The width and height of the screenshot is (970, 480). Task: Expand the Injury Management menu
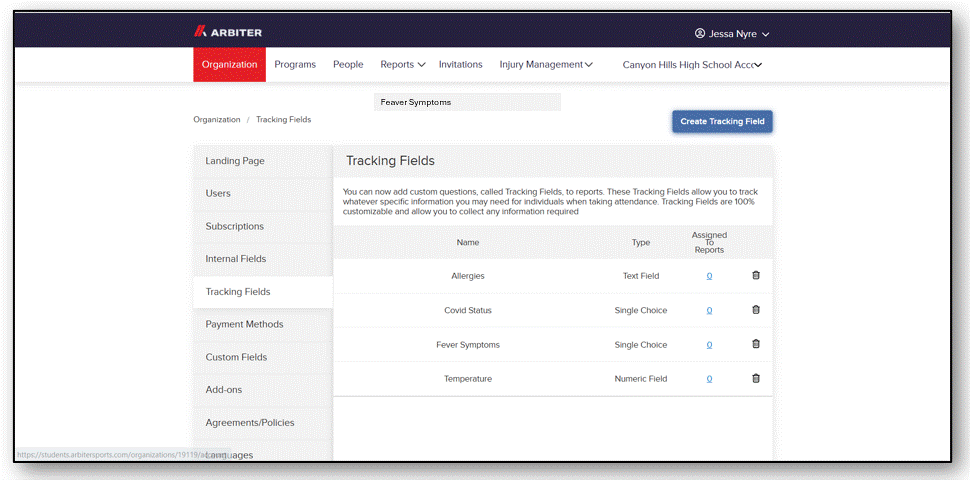(x=546, y=64)
